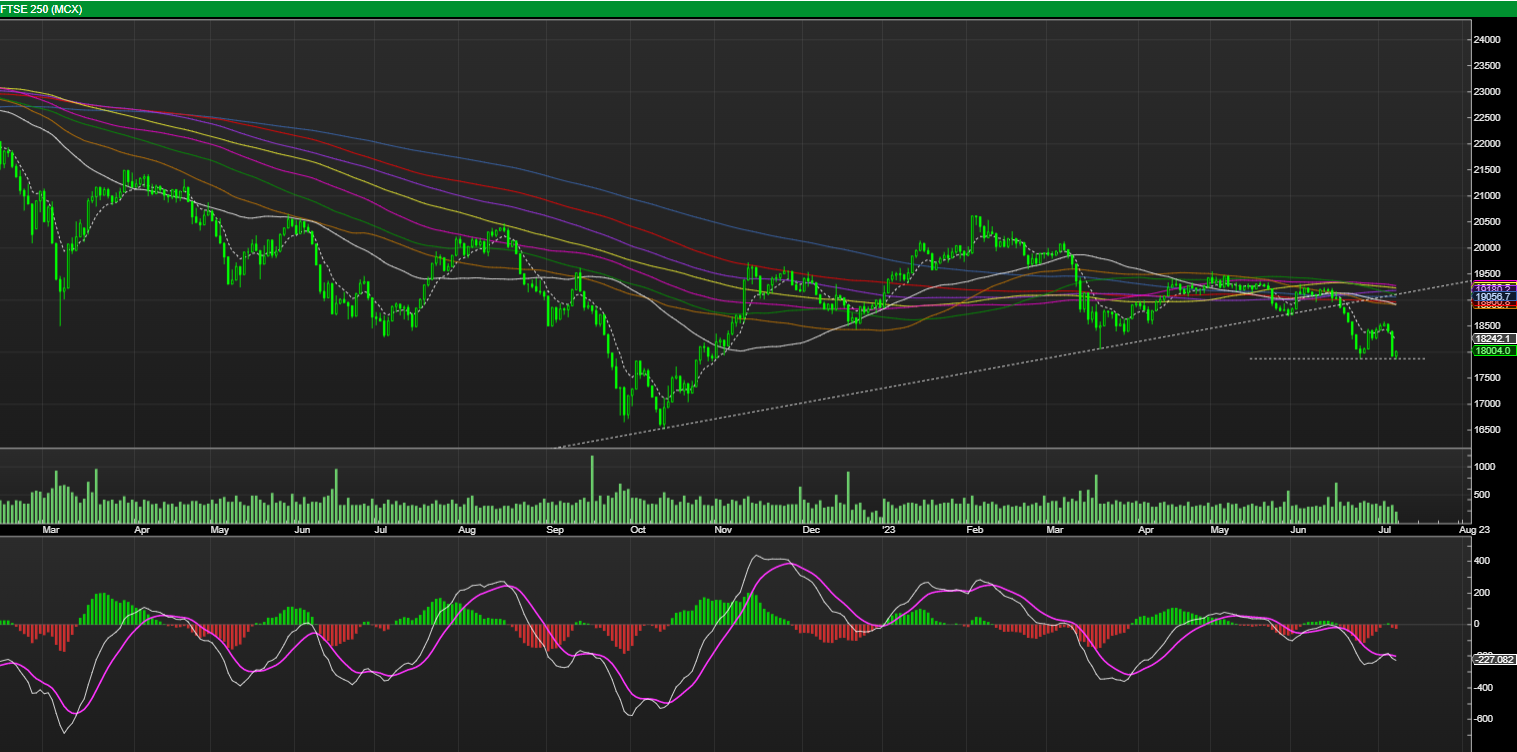This screenshot has height=752, width=1517.
Task: Click the "21000" price axis label
Action: coord(1487,196)
